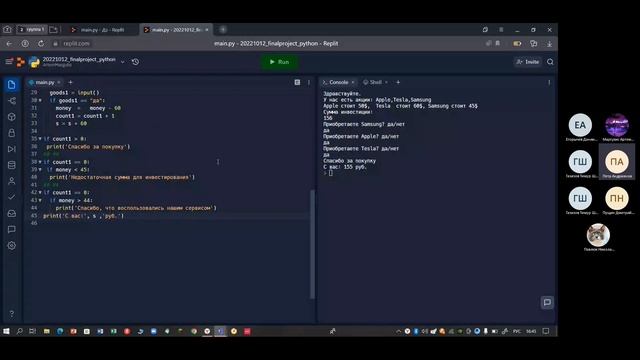The height and width of the screenshot is (360, 640).
Task: Open the Windows notification center
Action: tap(546, 331)
